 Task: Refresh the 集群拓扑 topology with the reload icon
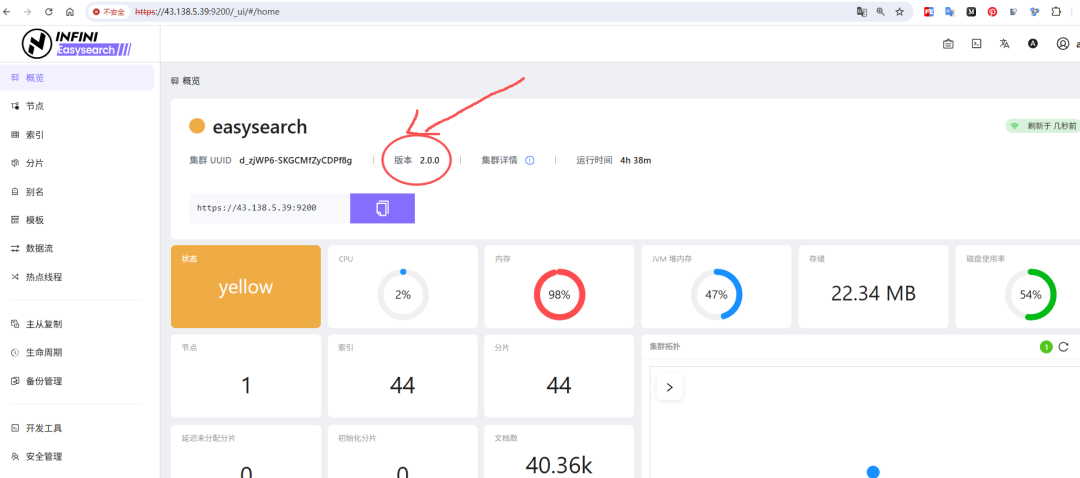(x=1063, y=346)
